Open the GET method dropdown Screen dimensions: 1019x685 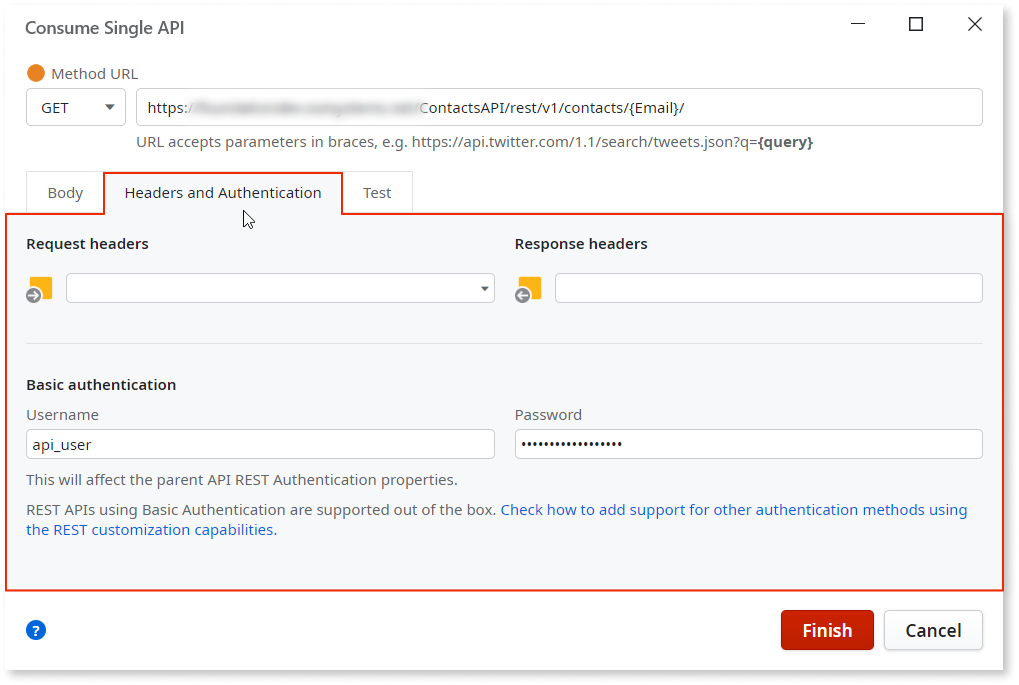tap(111, 107)
